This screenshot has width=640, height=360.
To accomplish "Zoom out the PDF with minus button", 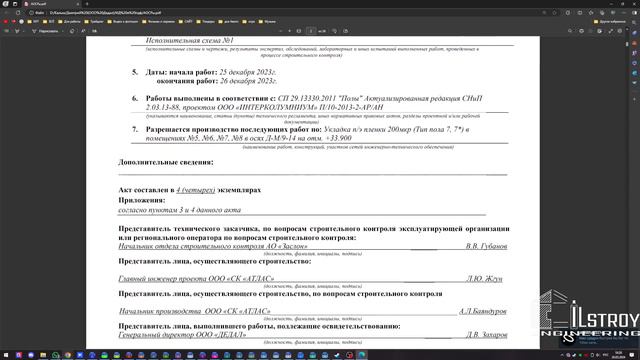I will [280, 31].
